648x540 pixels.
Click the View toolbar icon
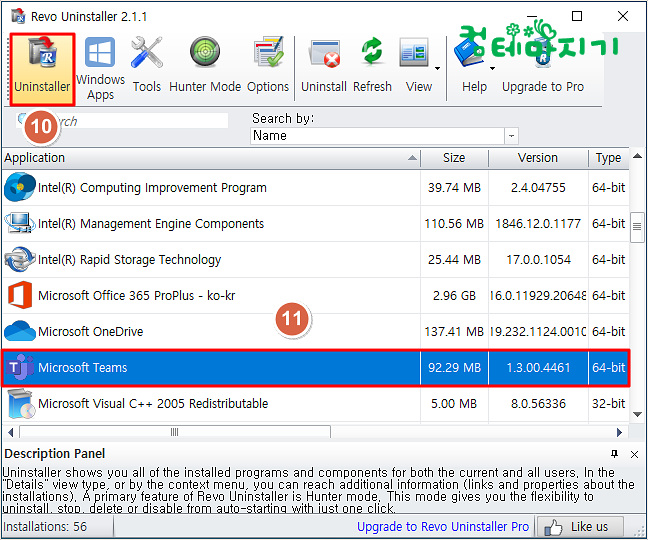pos(415,53)
